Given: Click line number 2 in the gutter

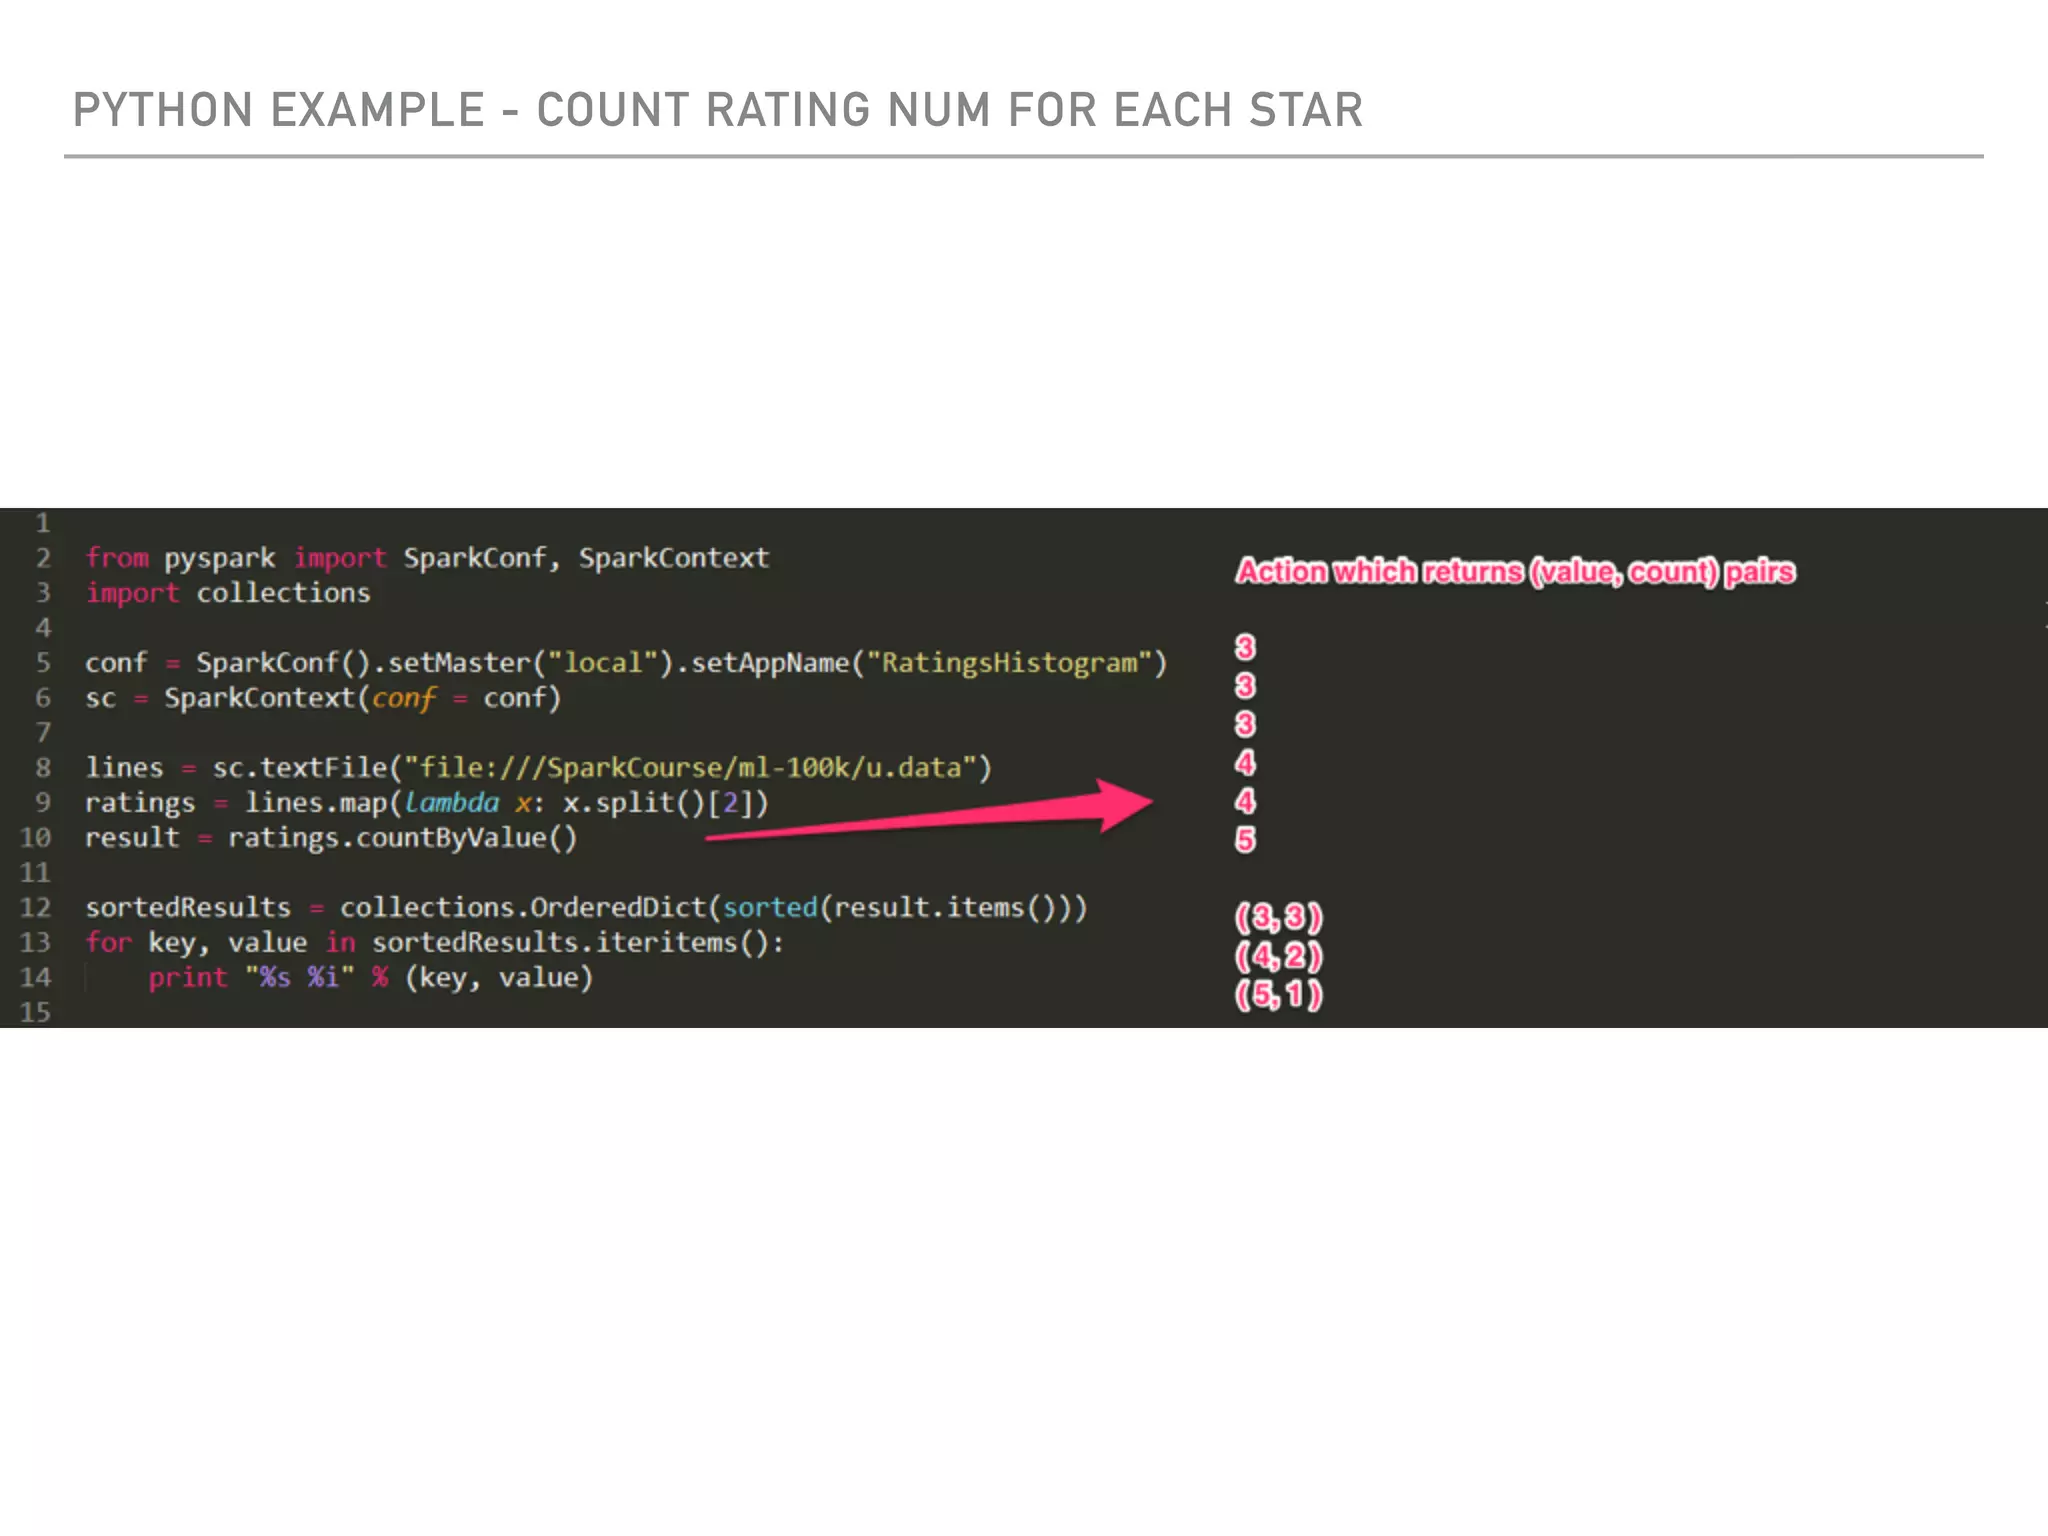Looking at the screenshot, I should (x=43, y=558).
